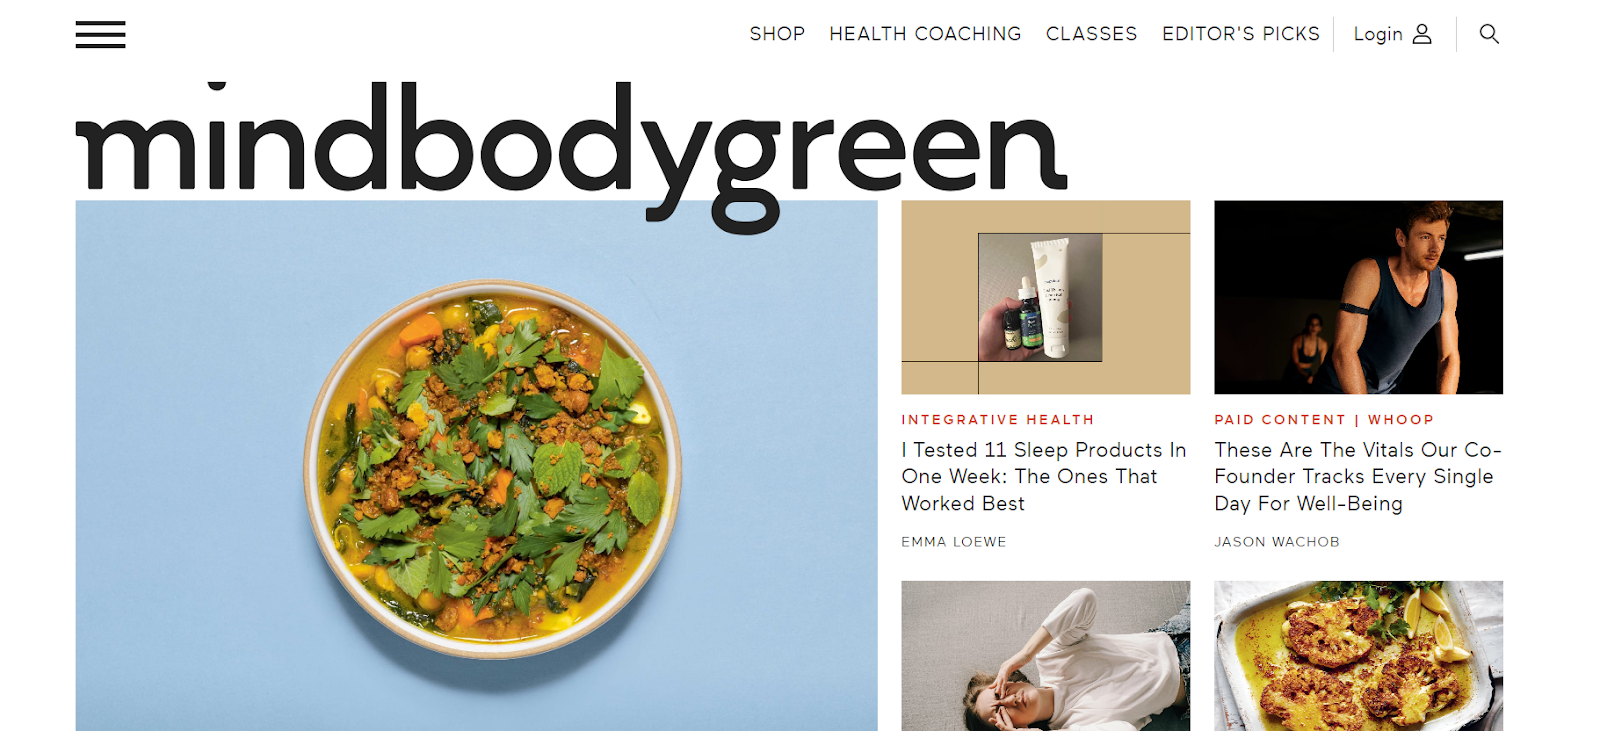Open the hamburger navigation menu

(100, 34)
